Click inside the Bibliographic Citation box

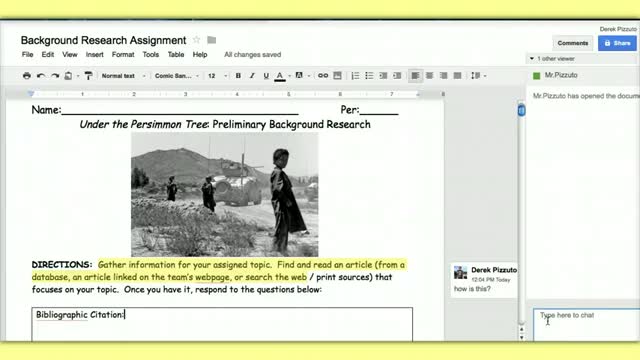click(x=222, y=324)
